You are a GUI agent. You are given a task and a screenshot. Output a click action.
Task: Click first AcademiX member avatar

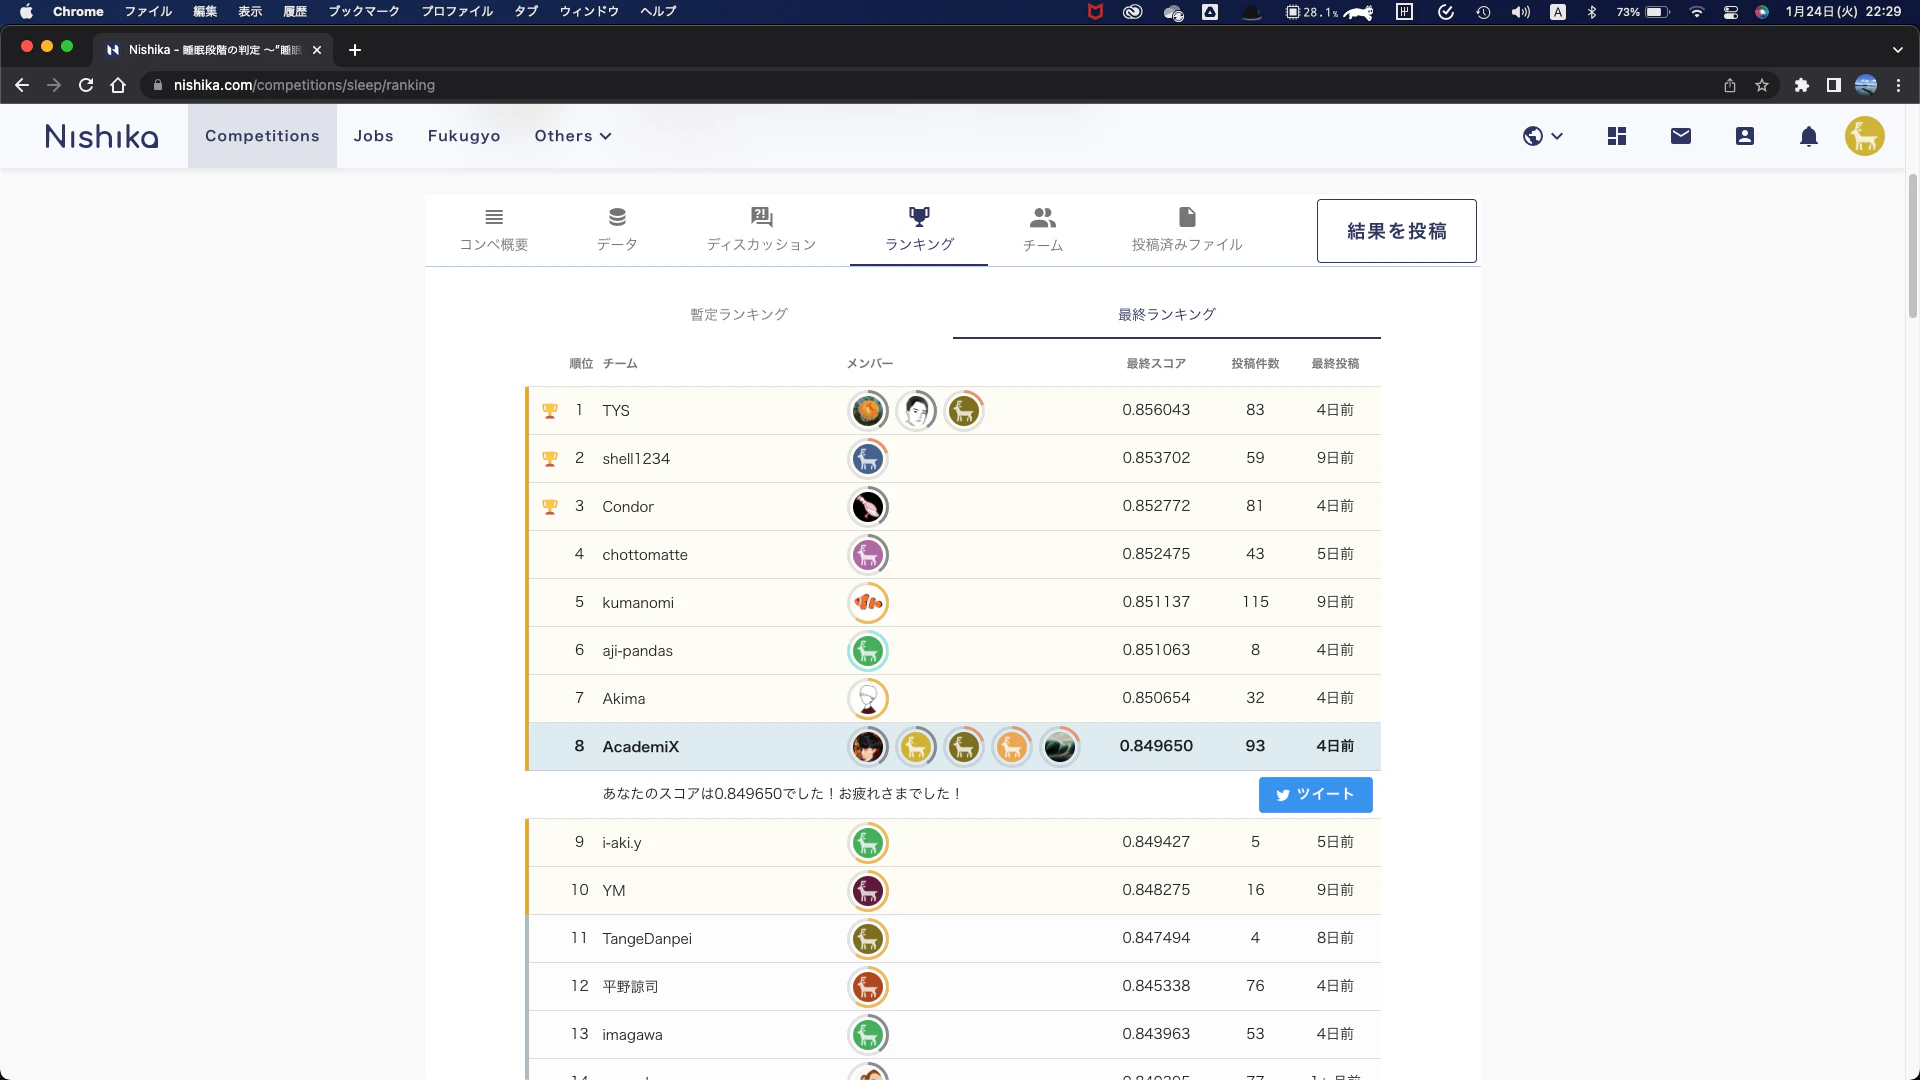pyautogui.click(x=868, y=747)
